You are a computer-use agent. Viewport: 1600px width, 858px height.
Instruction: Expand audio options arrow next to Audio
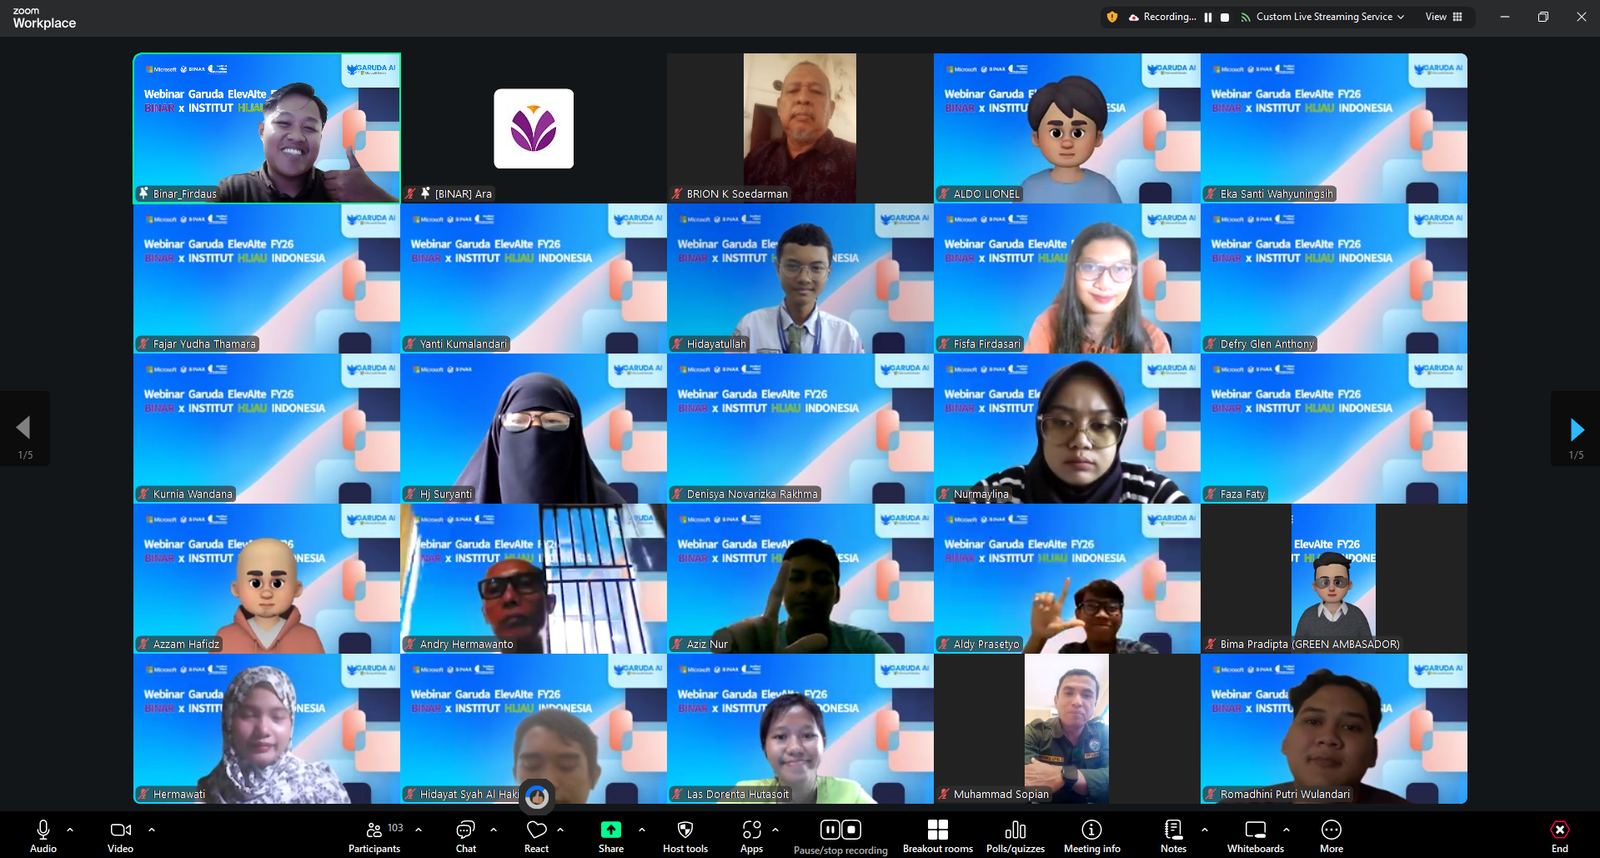[x=70, y=829]
